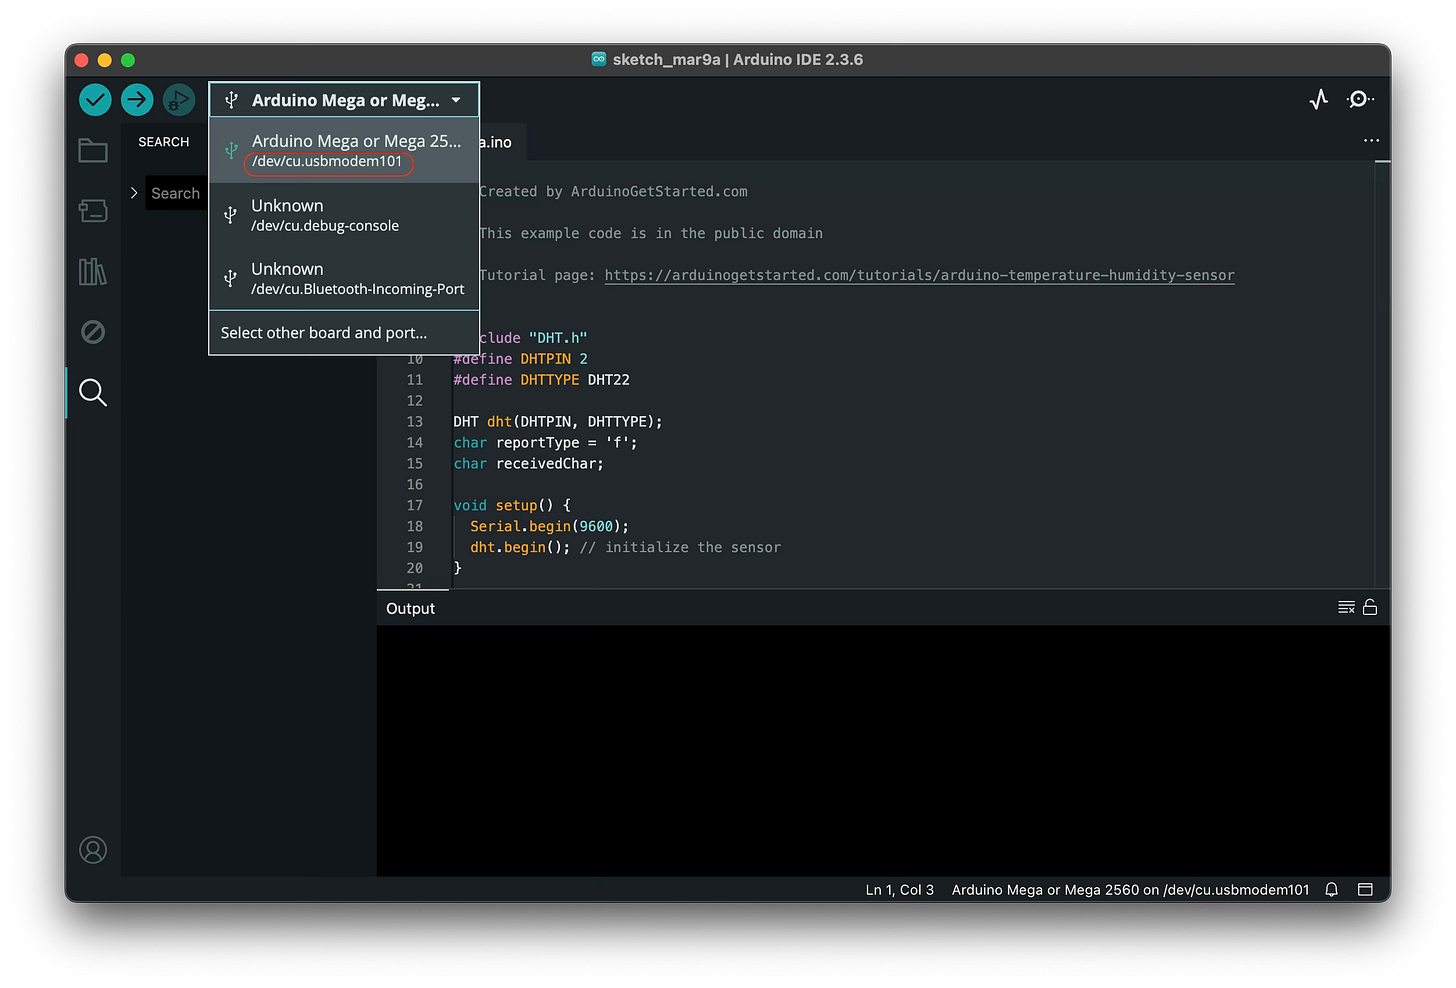1456x988 pixels.
Task: Open the Boards Manager panel
Action: [92, 211]
